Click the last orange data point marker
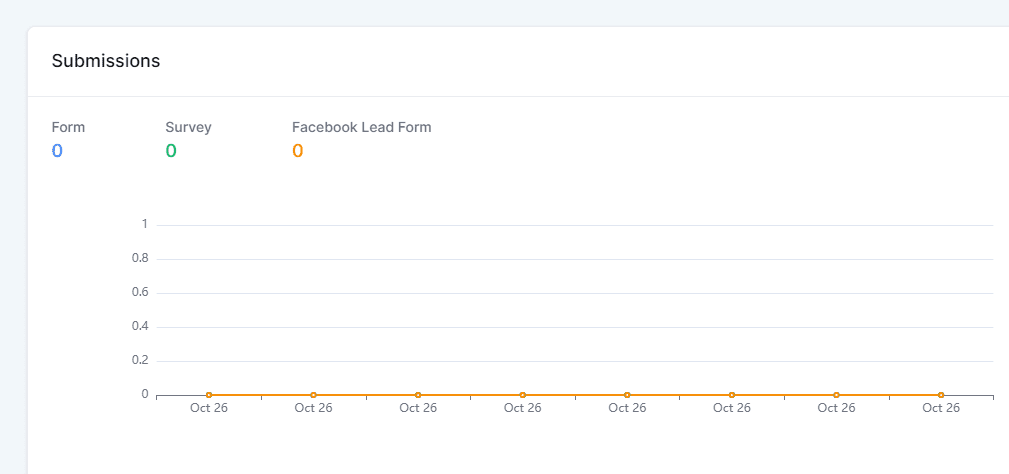 click(941, 395)
